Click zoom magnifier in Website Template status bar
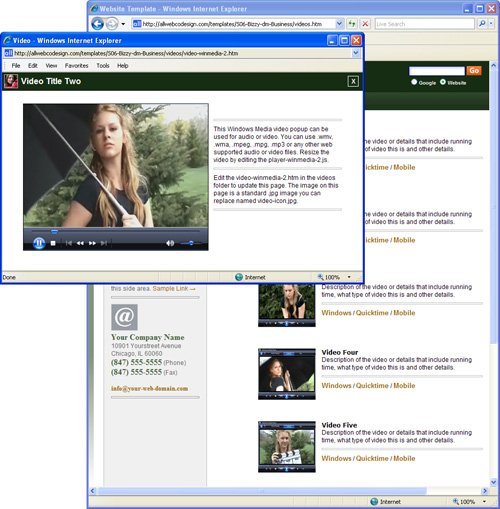500x509 pixels. [456, 501]
